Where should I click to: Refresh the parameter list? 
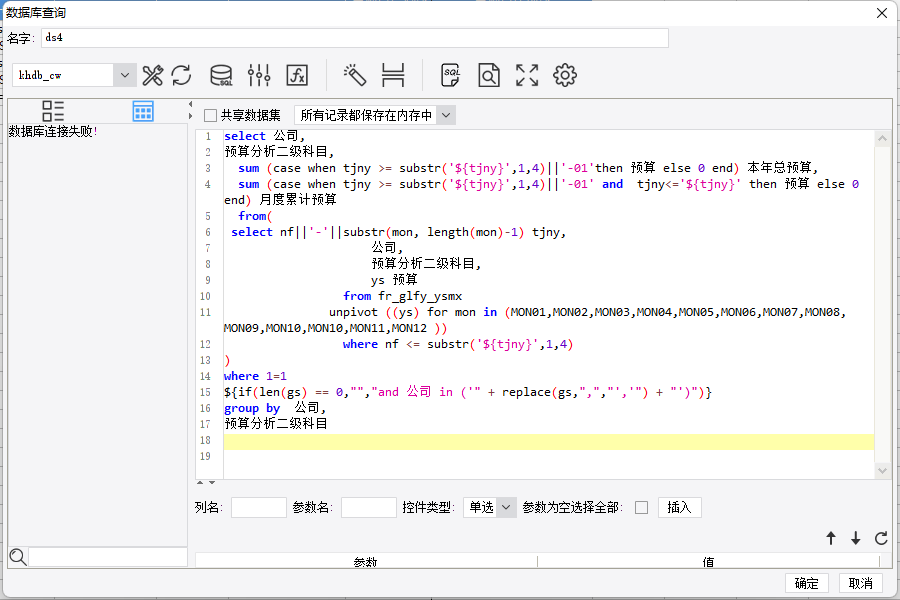click(881, 538)
